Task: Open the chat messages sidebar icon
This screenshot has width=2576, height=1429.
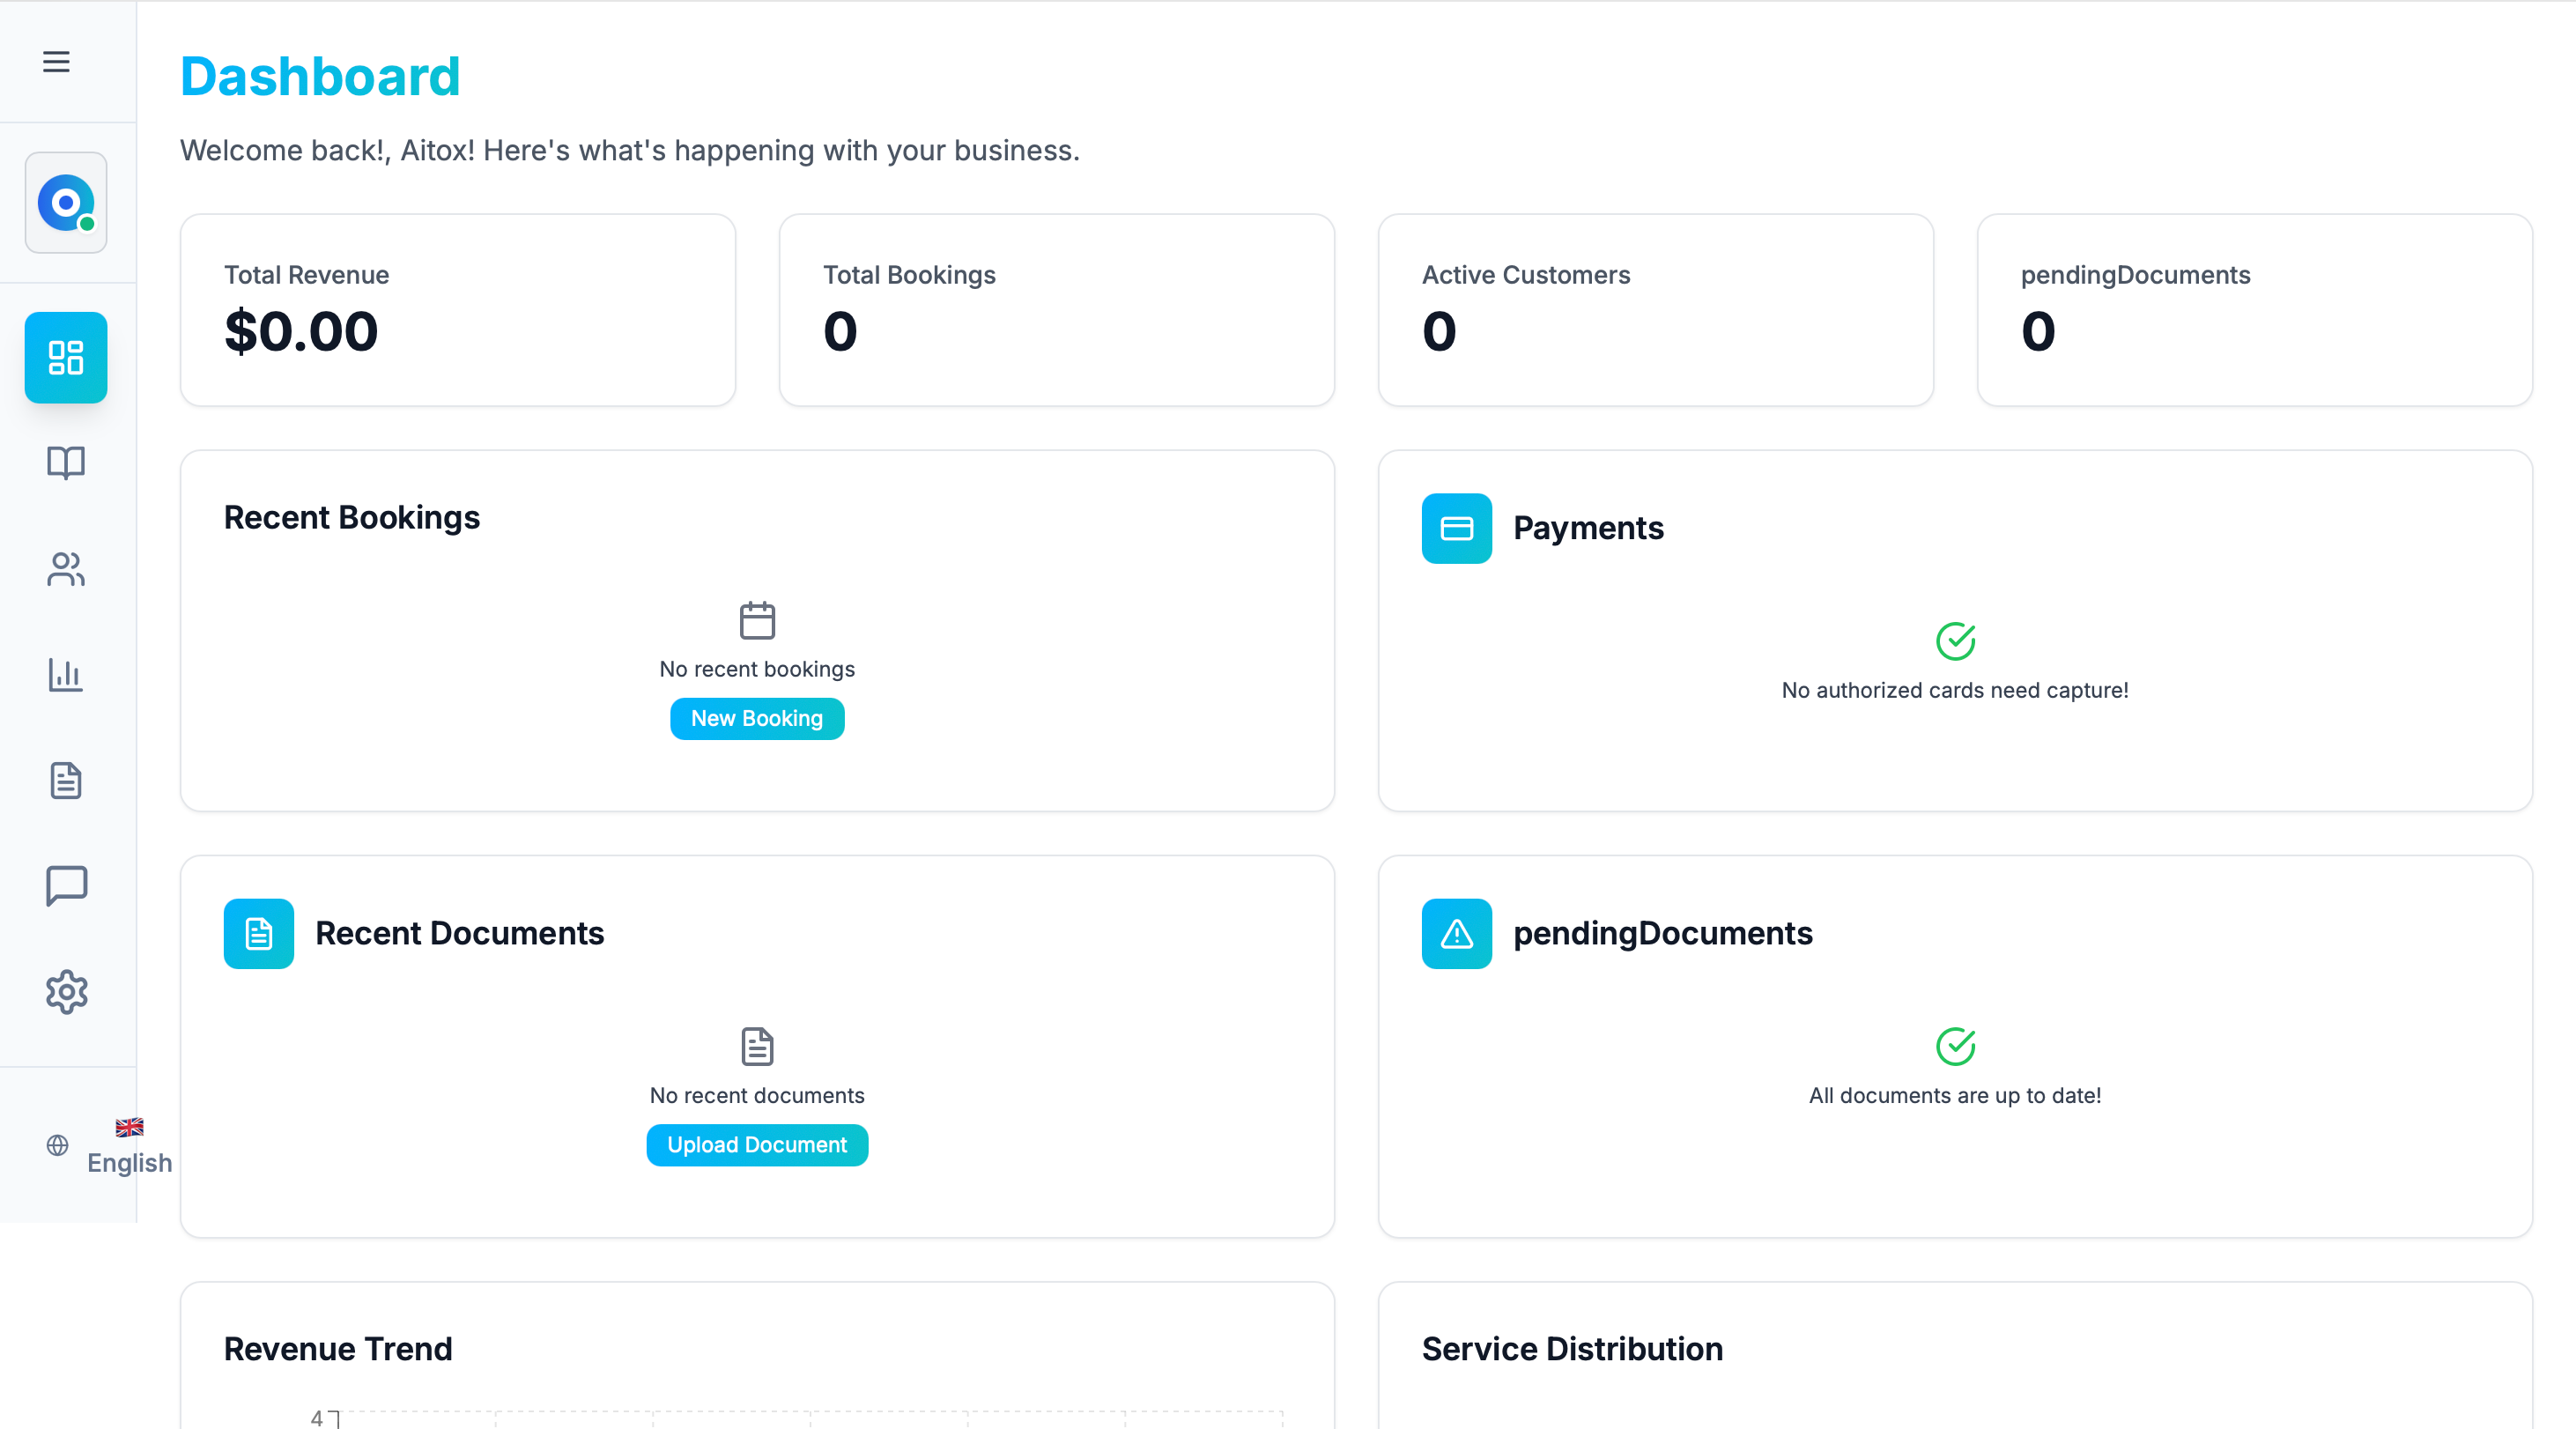Action: coord(66,886)
